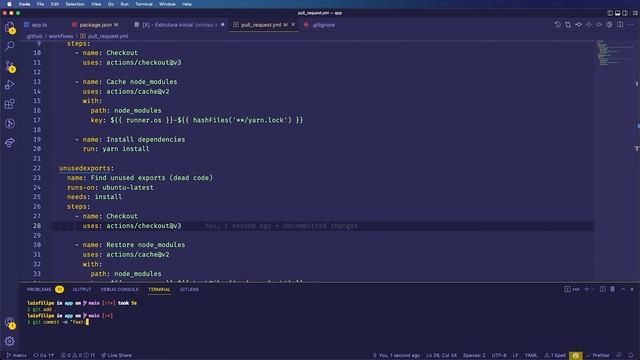This screenshot has width=640, height=360.
Task: Open the DEBUG CONSOLE panel tab
Action: click(x=120, y=289)
